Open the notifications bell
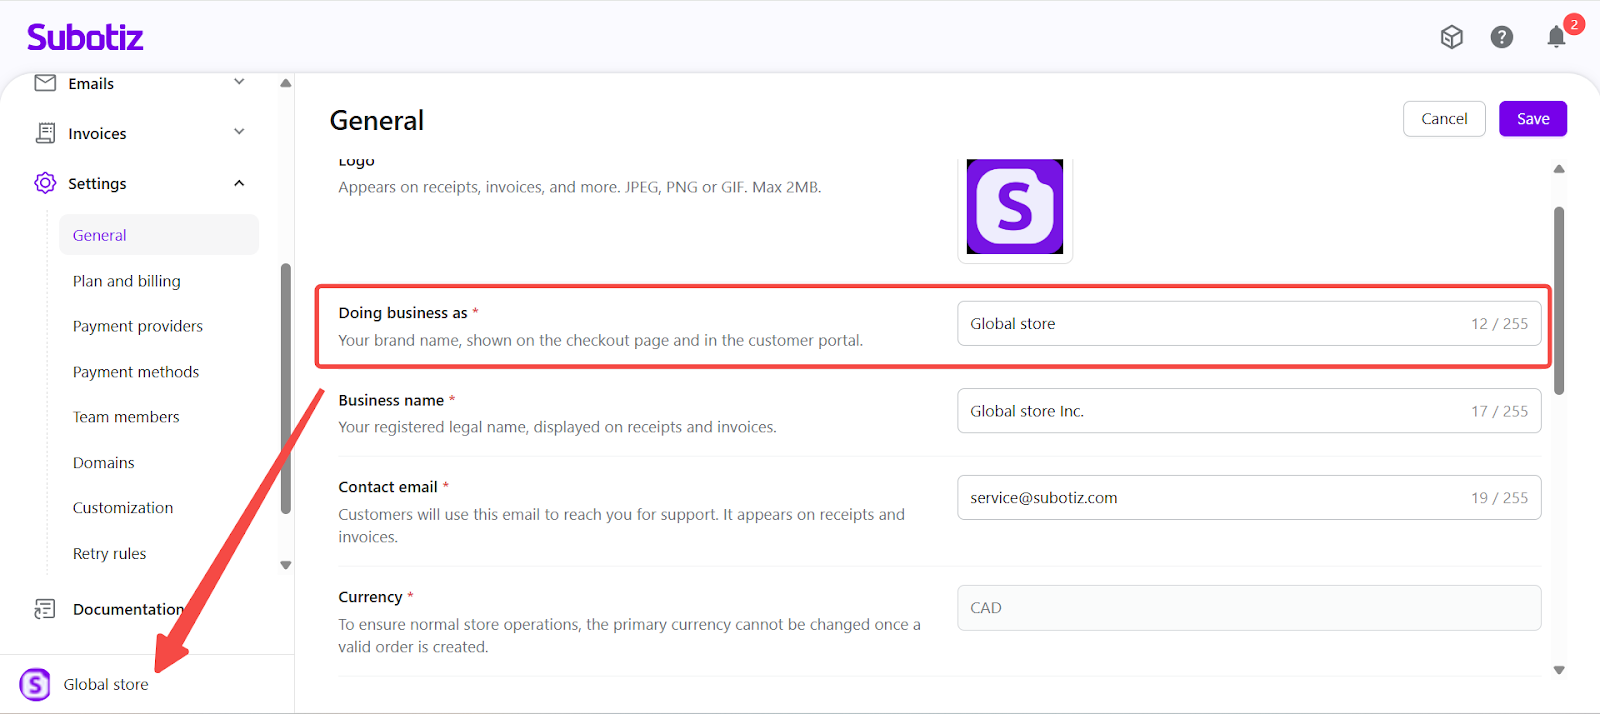The width and height of the screenshot is (1600, 714). point(1556,38)
